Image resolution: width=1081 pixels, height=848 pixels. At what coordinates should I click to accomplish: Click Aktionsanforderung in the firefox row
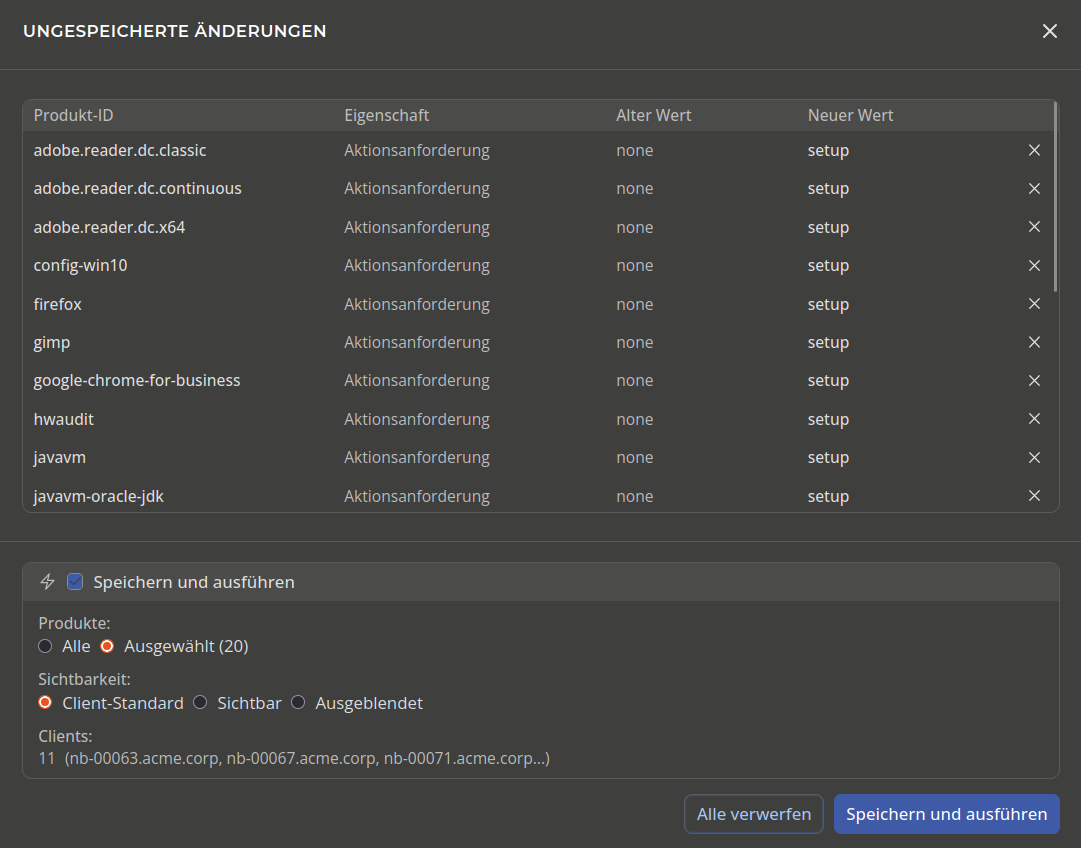pos(417,304)
